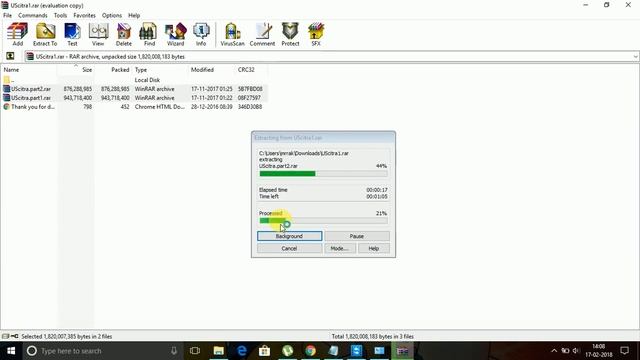Open the Favorites menu
This screenshot has width=640, height=360.
84,15
